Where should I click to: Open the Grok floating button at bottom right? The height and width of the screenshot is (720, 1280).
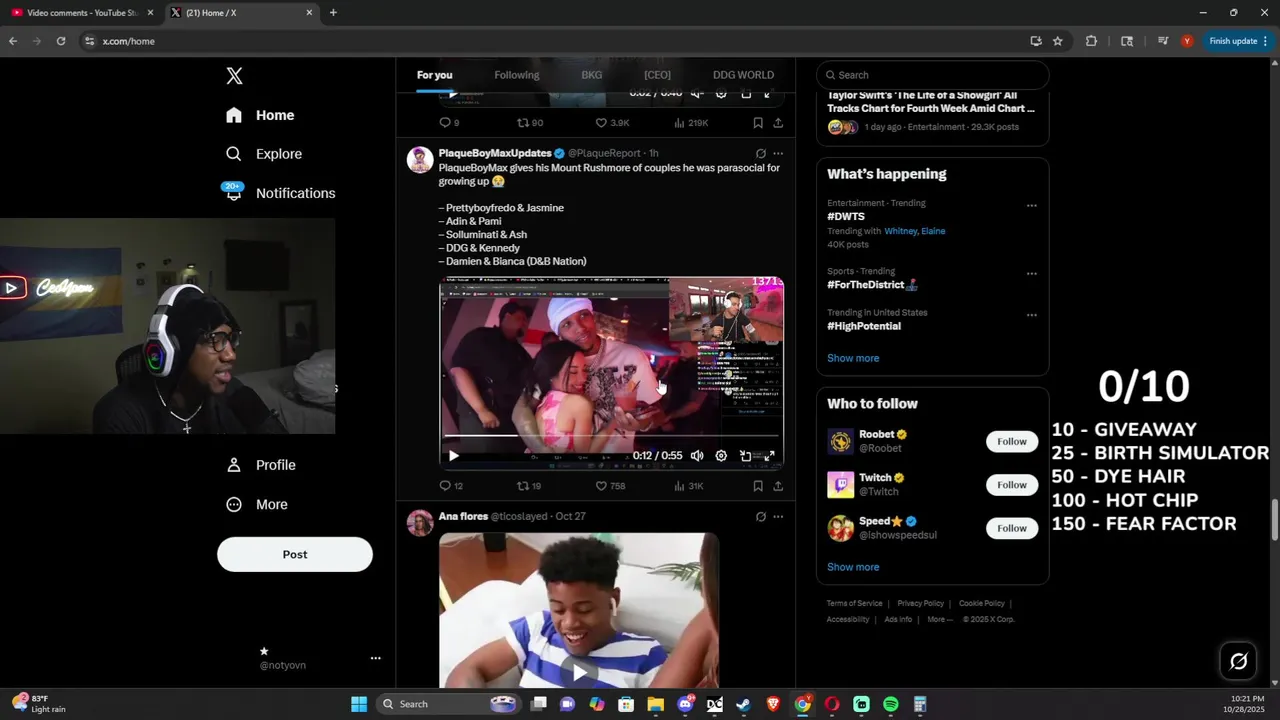[x=1238, y=661]
